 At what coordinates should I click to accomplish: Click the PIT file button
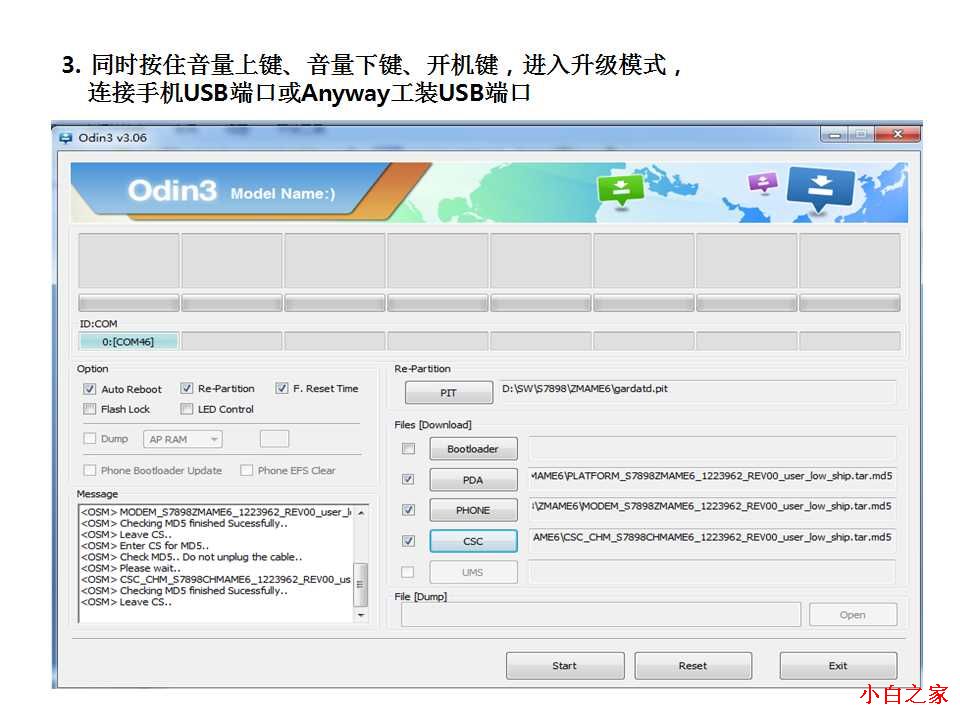449,392
